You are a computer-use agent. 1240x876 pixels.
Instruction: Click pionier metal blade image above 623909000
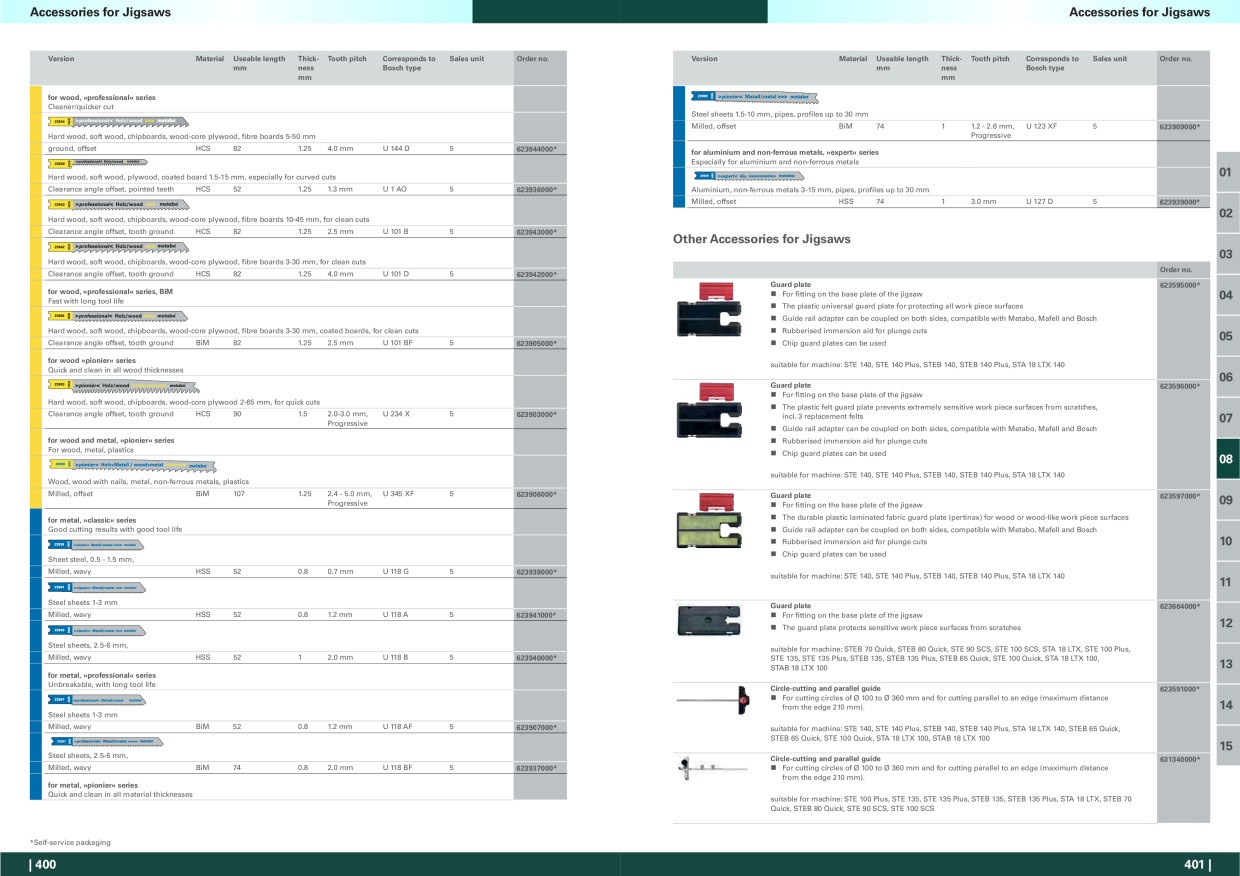click(x=754, y=97)
